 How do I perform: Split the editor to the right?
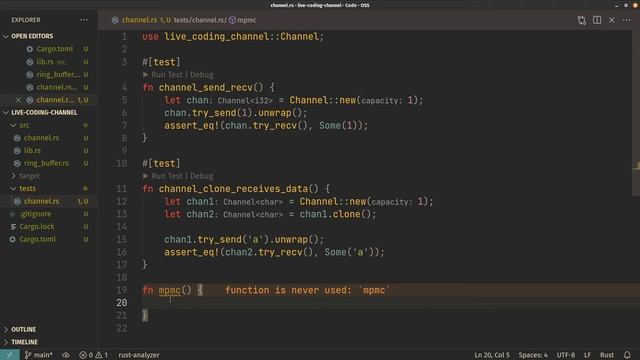click(x=597, y=20)
